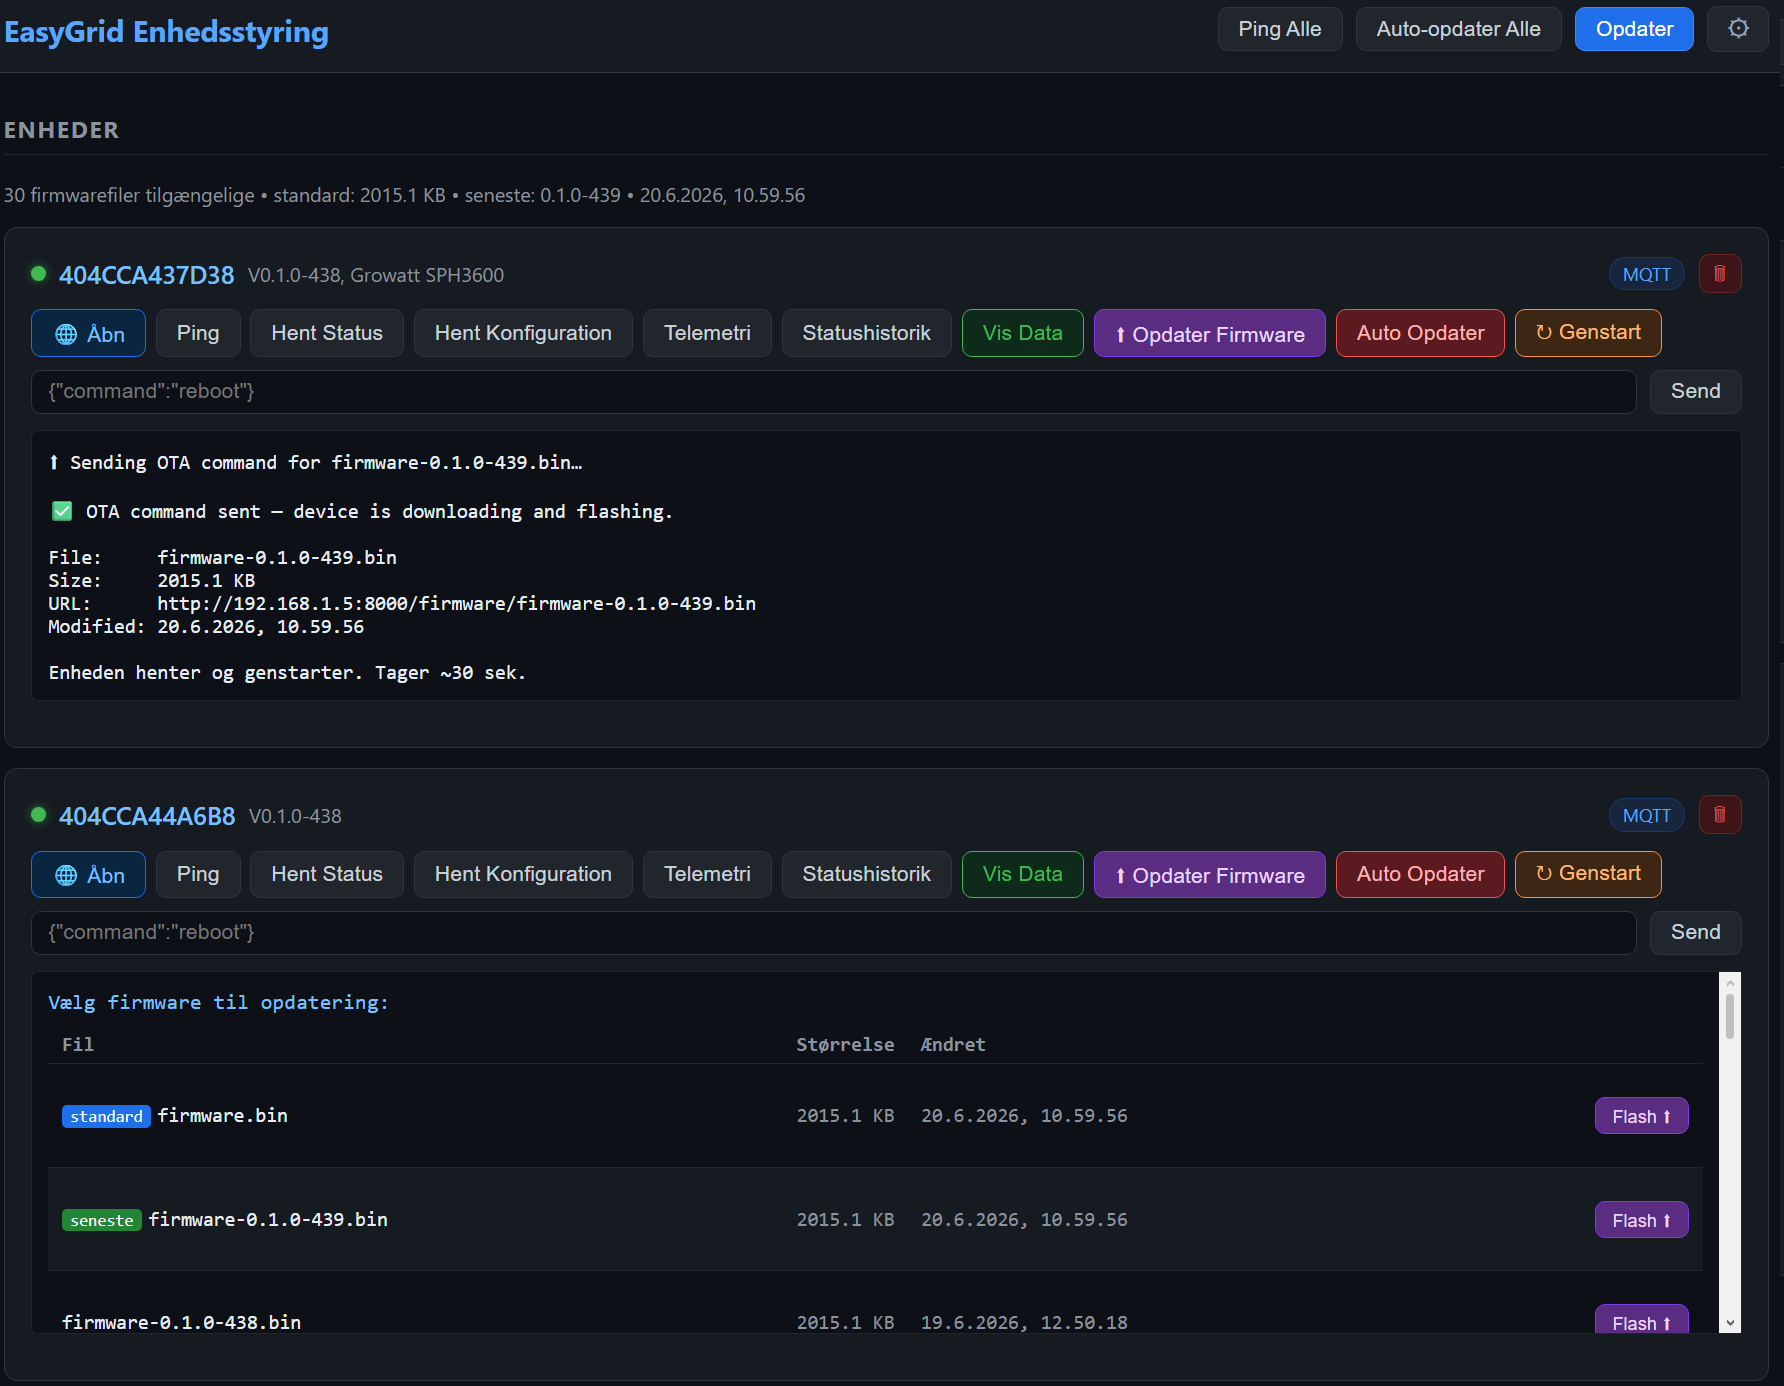Image resolution: width=1784 pixels, height=1386 pixels.
Task: Click online status dot of 404CCA44A6B8
Action: 38,815
